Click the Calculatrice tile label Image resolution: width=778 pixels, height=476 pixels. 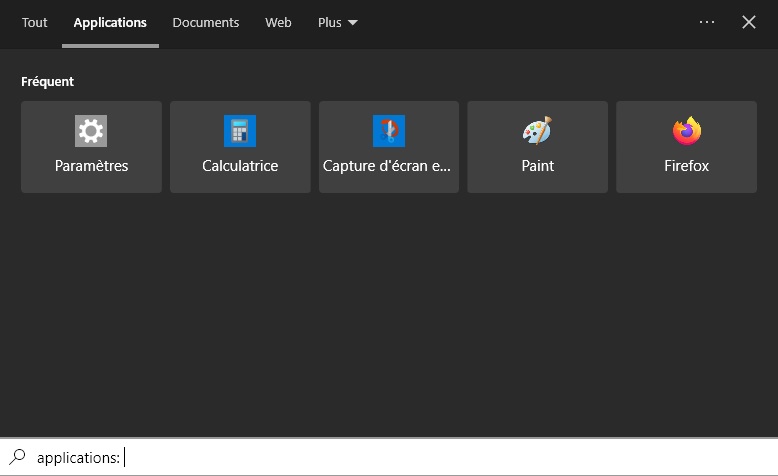point(240,166)
